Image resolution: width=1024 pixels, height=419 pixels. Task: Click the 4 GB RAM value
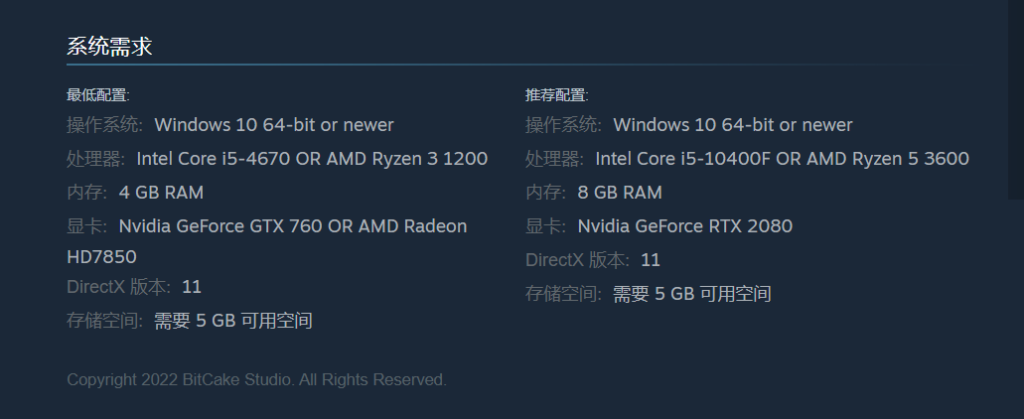click(161, 193)
